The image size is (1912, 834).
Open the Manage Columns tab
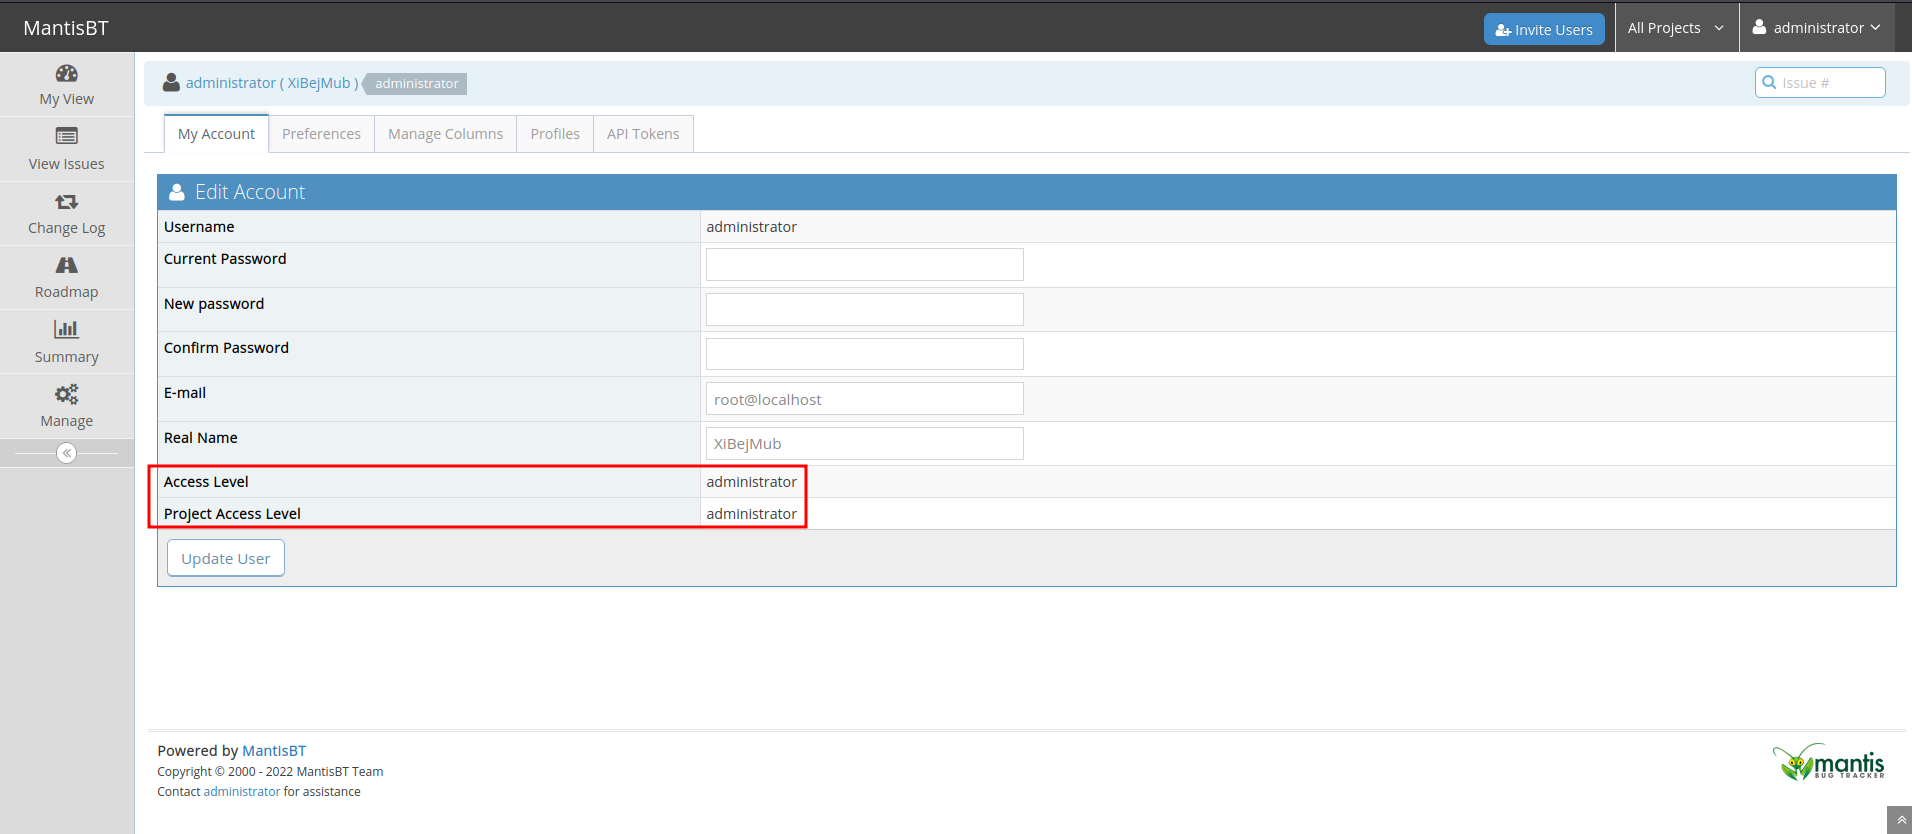pyautogui.click(x=445, y=134)
